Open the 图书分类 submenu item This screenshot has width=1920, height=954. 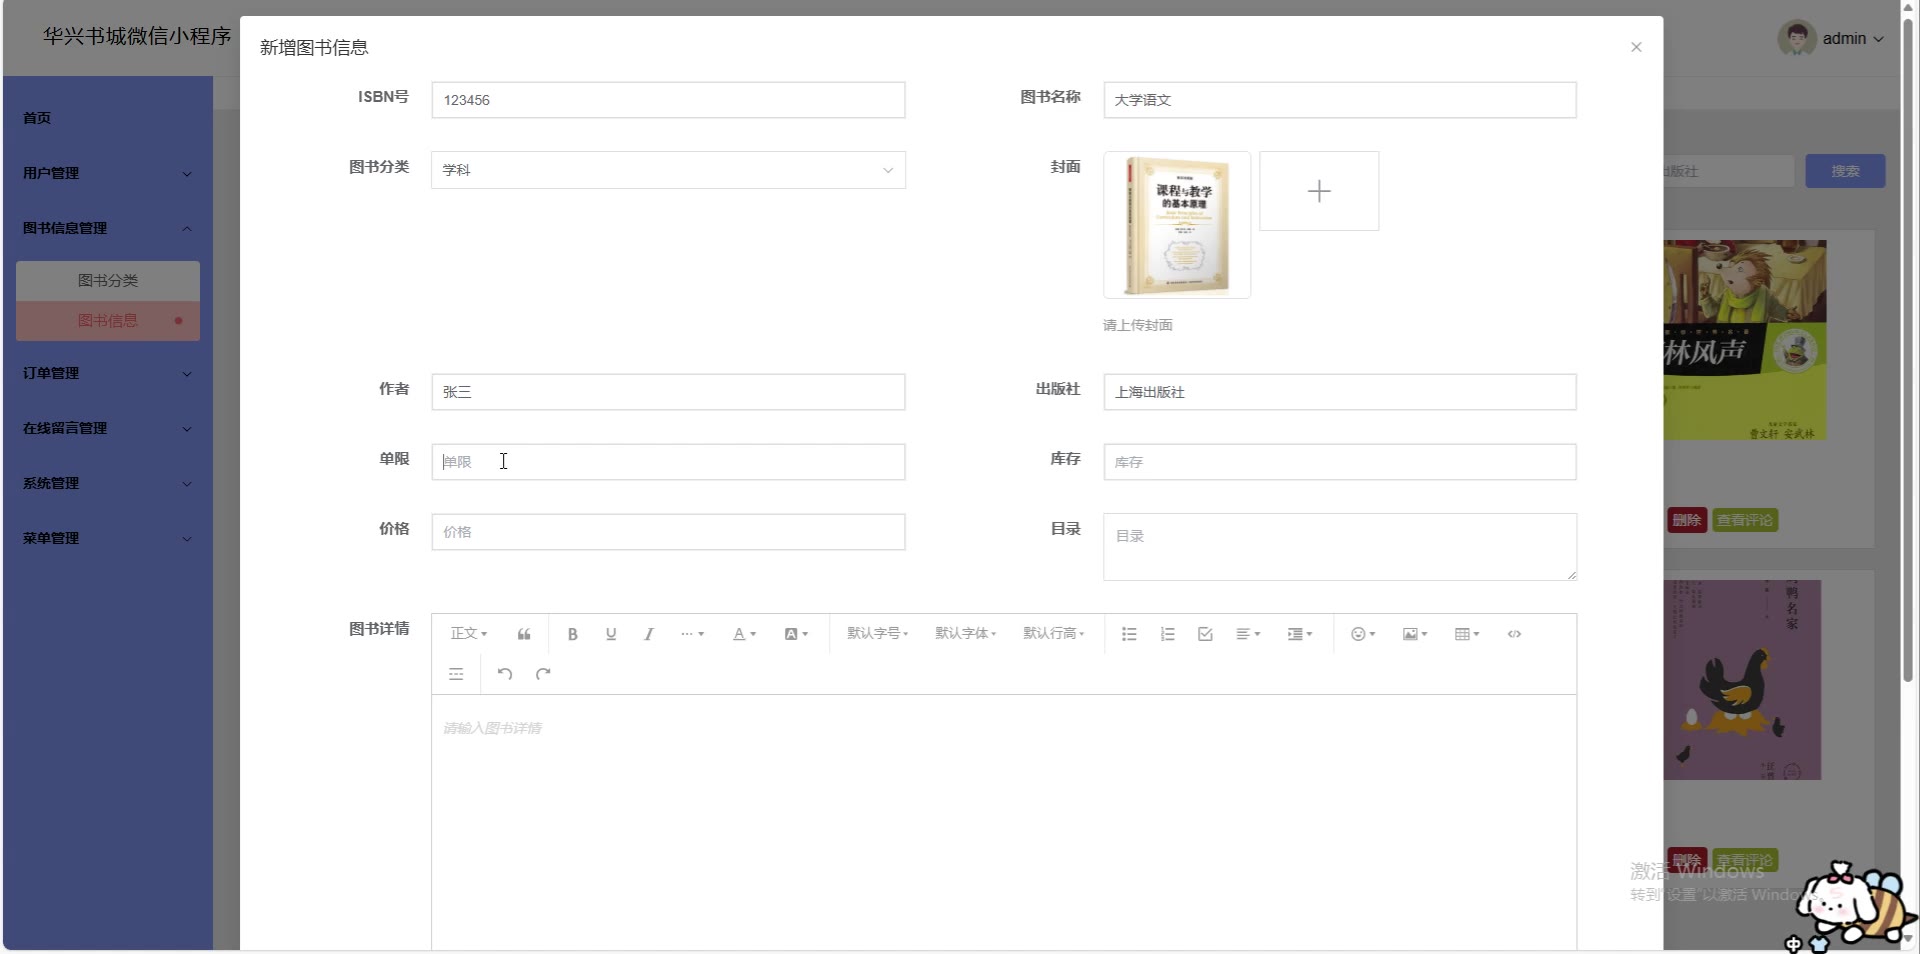click(108, 281)
